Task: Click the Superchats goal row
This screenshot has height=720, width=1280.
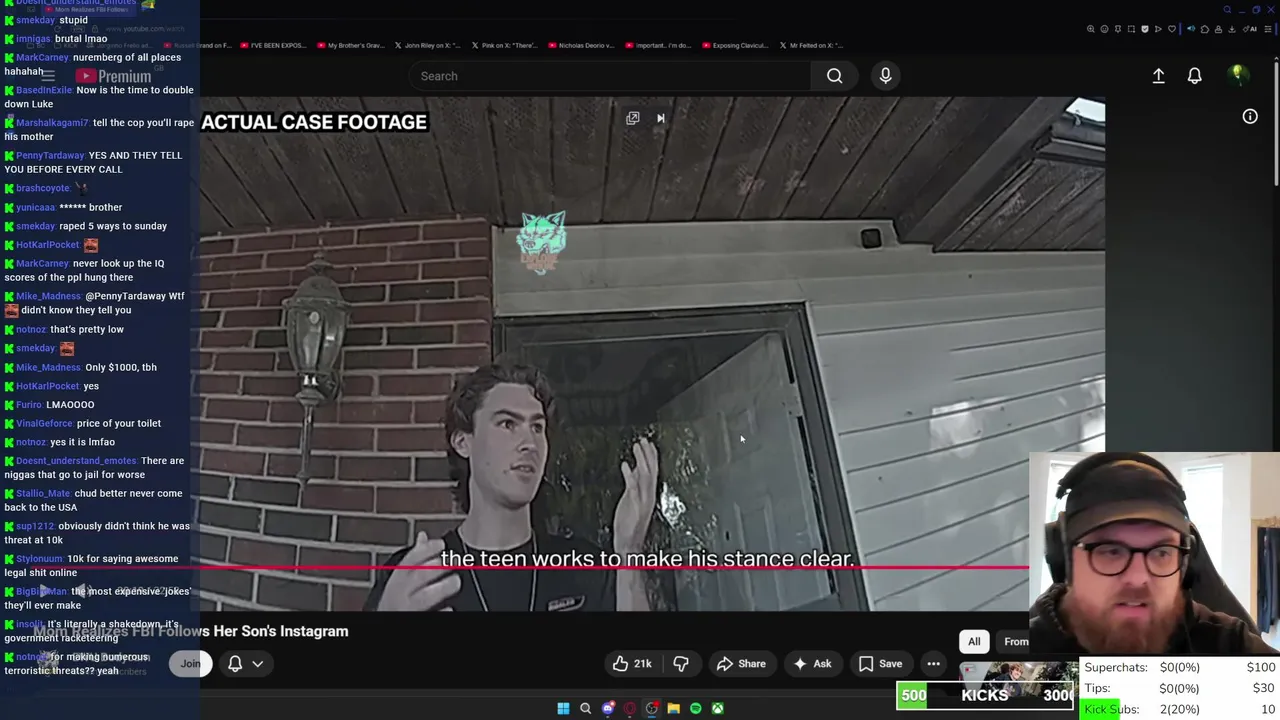Action: click(1179, 667)
